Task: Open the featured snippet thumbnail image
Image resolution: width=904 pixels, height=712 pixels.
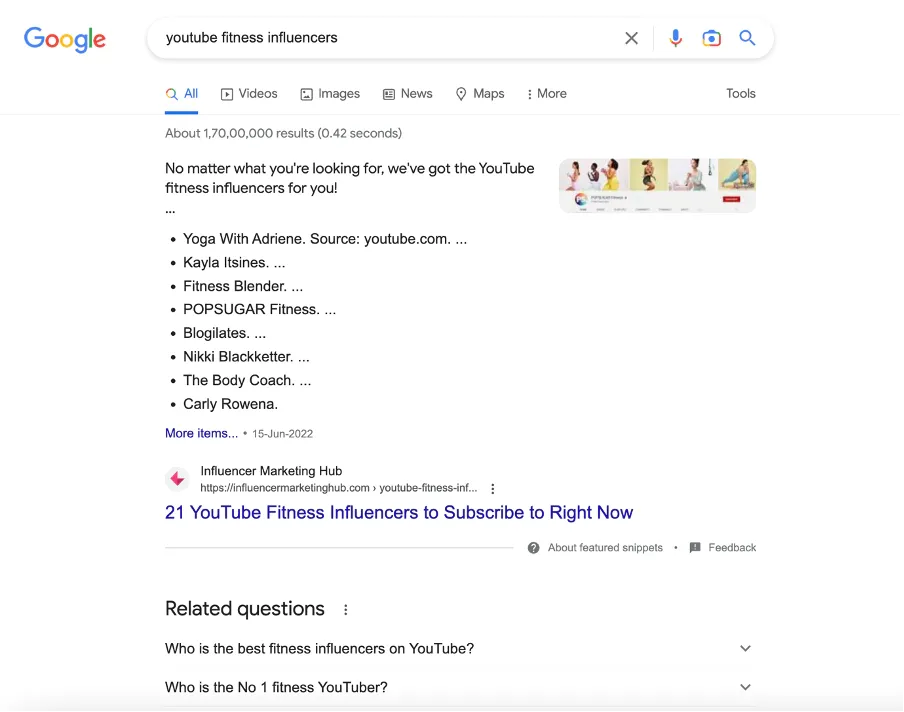Action: [657, 186]
